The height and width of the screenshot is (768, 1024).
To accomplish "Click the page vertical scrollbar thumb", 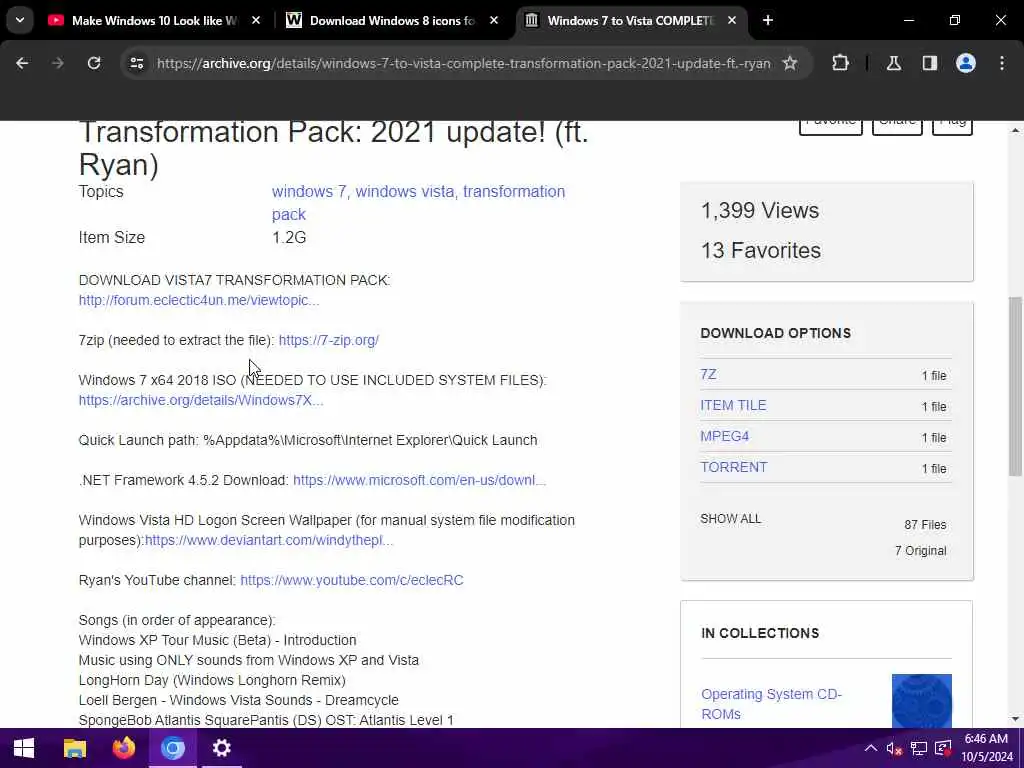I will [1015, 385].
